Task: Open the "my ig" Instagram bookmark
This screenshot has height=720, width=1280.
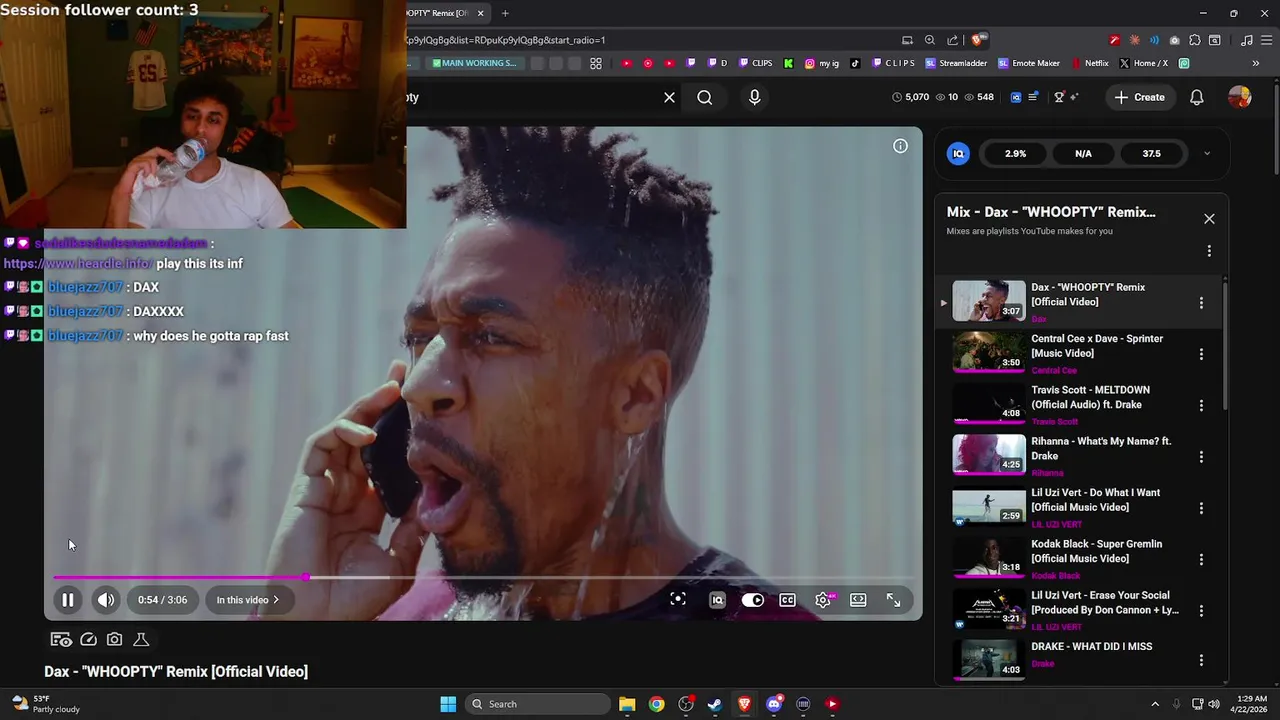Action: coord(822,63)
